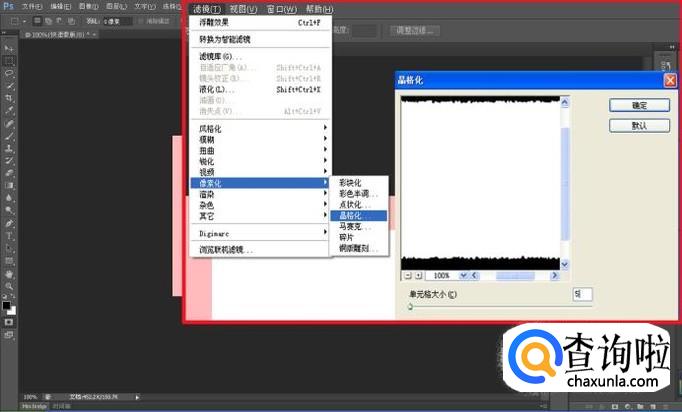Click the 单元格大小 value field
Viewport: 682px width, 412px height.
point(582,294)
